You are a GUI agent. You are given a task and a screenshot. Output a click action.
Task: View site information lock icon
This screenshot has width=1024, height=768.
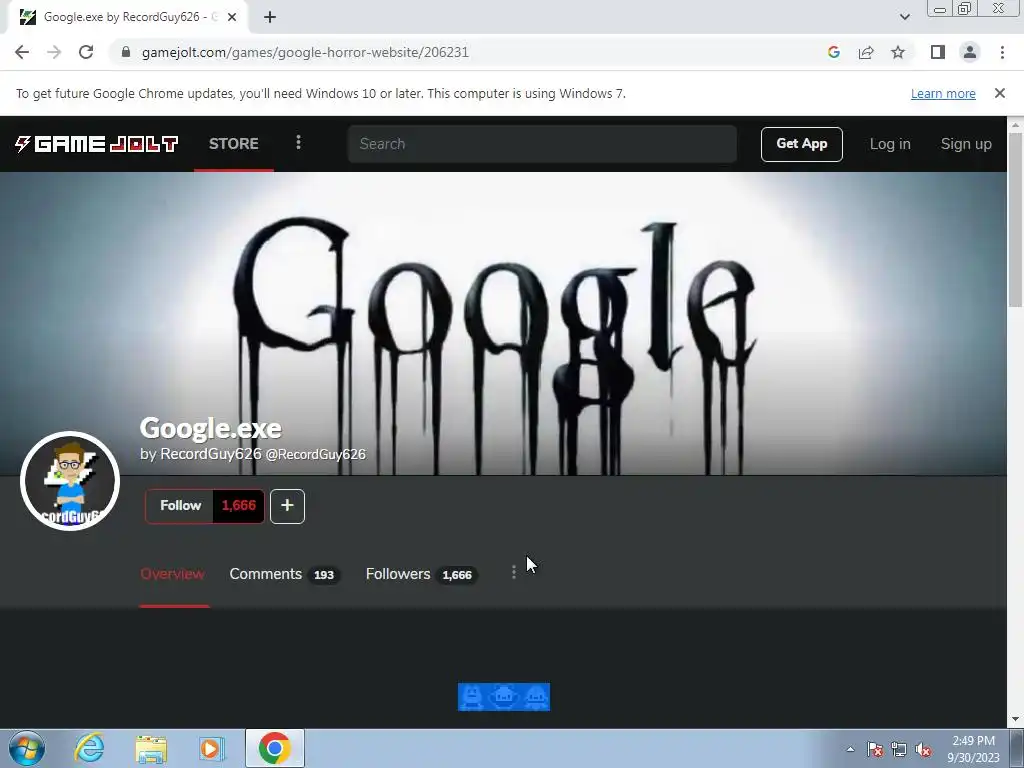click(x=126, y=52)
